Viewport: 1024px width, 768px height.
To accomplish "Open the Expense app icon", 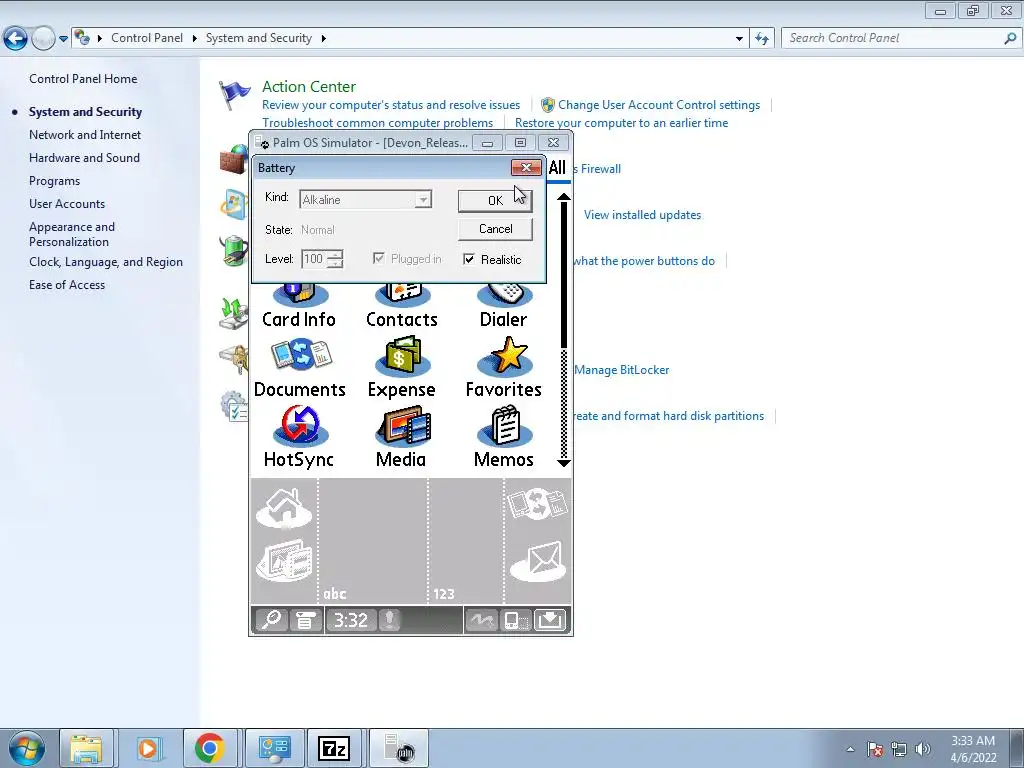I will pyautogui.click(x=402, y=357).
